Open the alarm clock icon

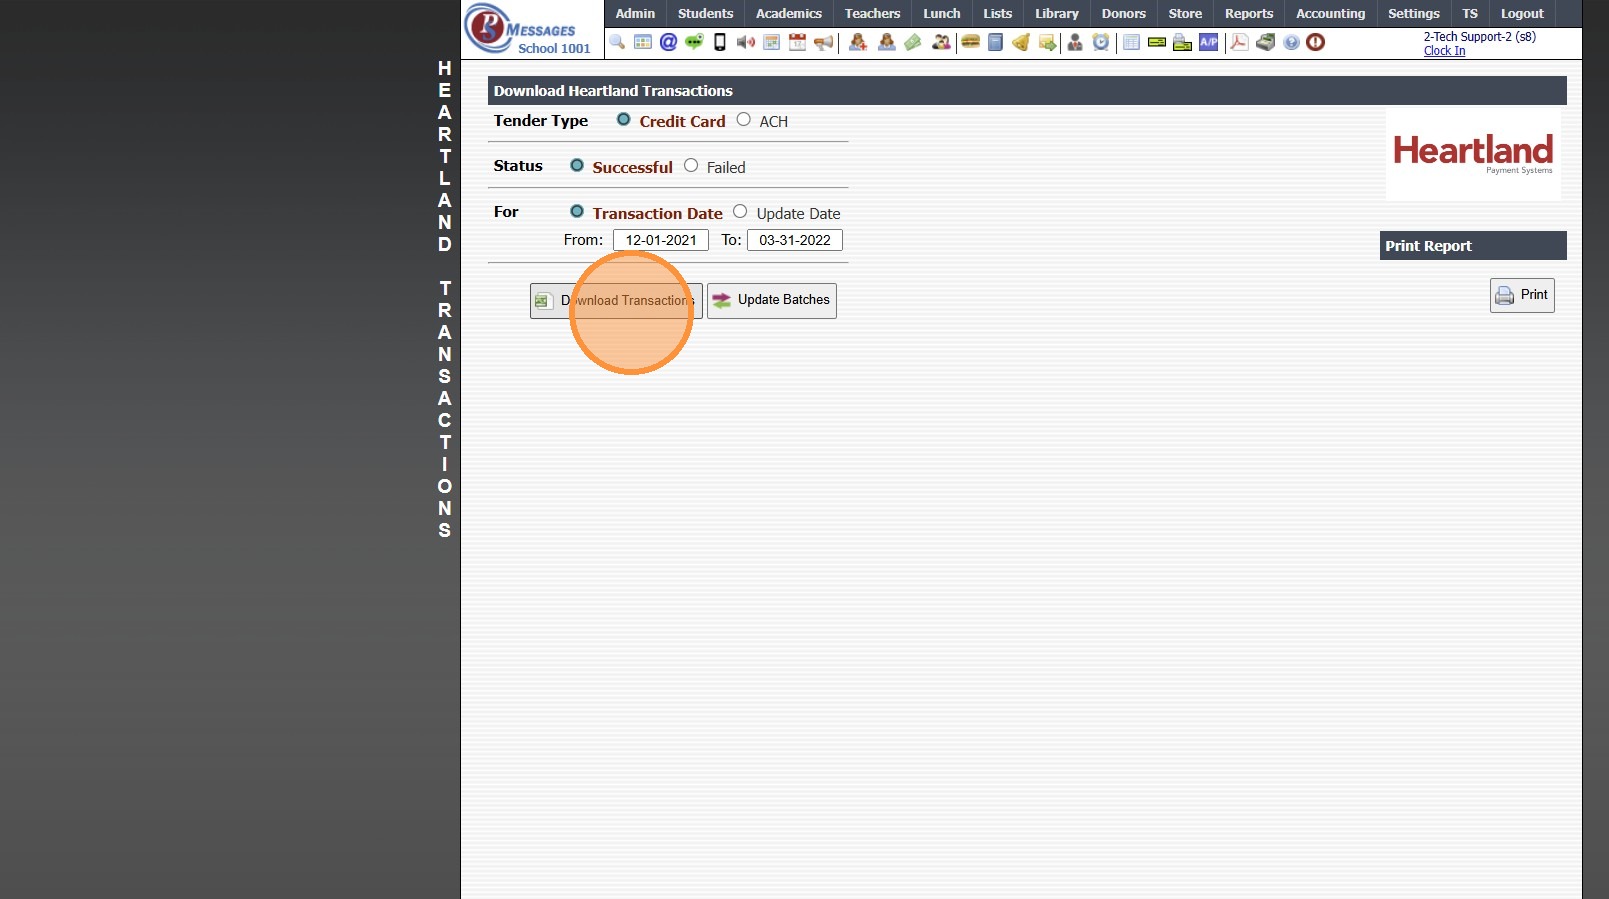1101,42
